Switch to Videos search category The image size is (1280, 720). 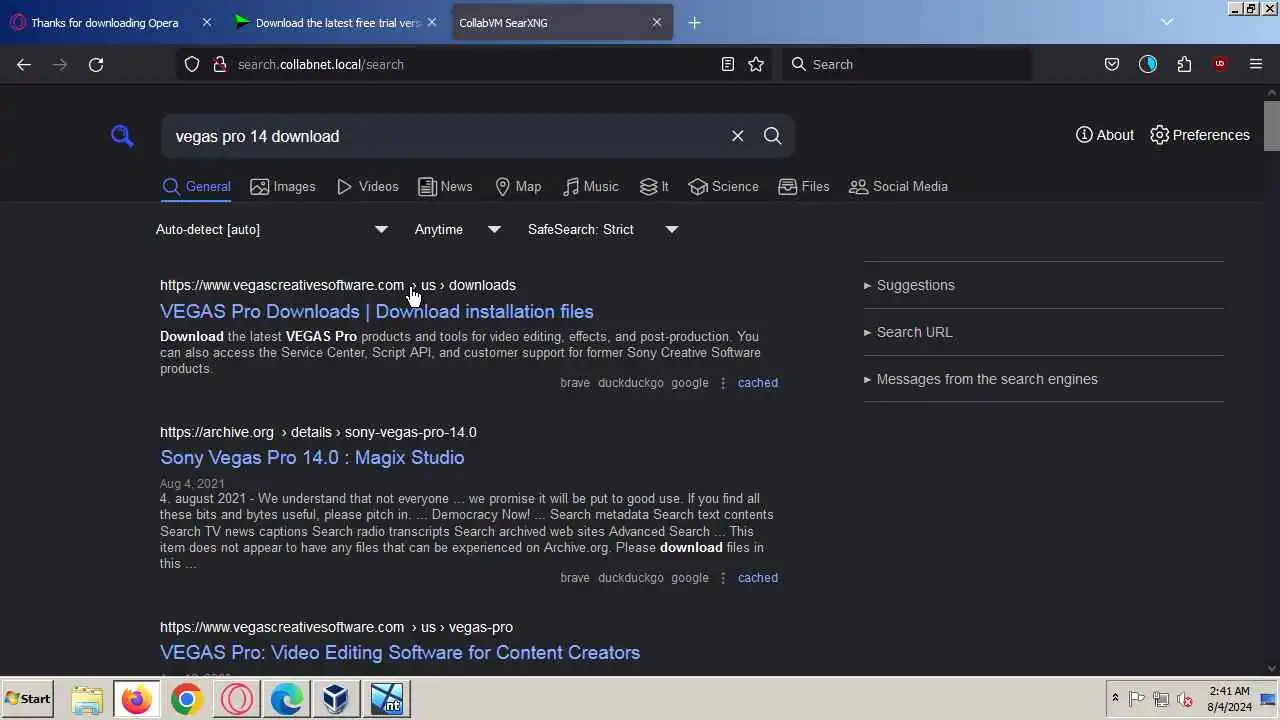368,187
